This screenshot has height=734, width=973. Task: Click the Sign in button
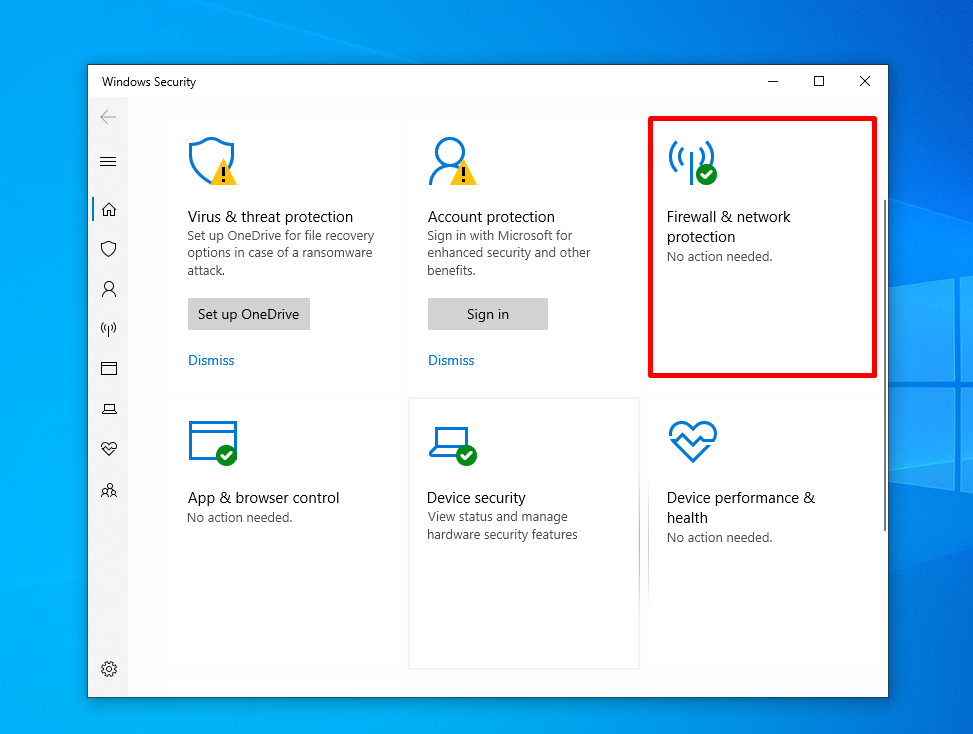pyautogui.click(x=488, y=314)
